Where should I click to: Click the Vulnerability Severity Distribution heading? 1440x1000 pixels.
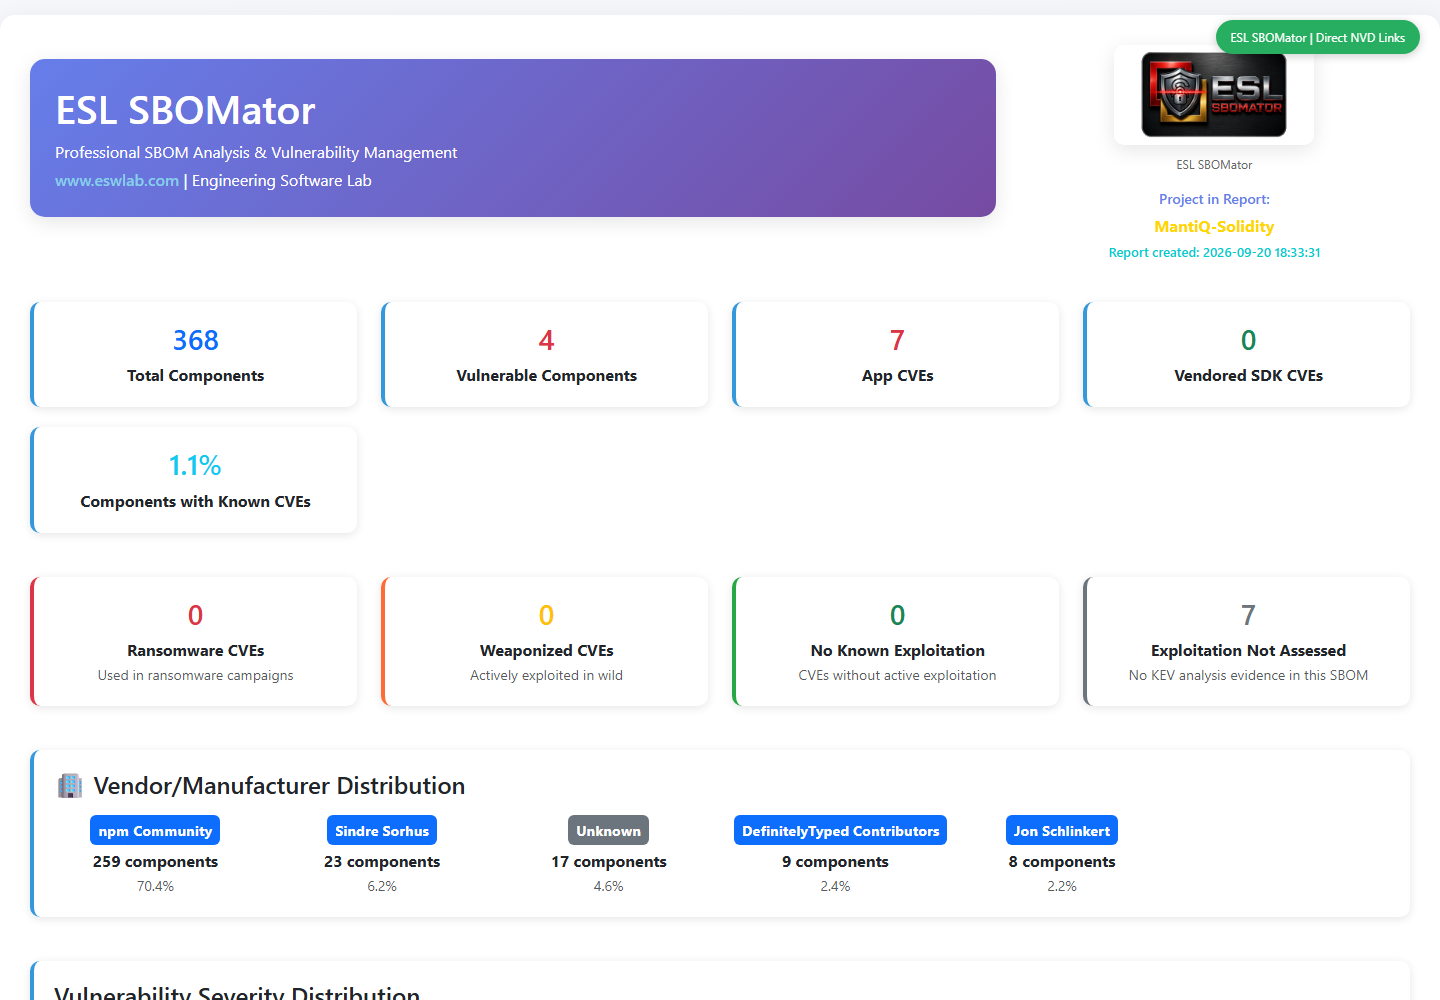coord(237,992)
